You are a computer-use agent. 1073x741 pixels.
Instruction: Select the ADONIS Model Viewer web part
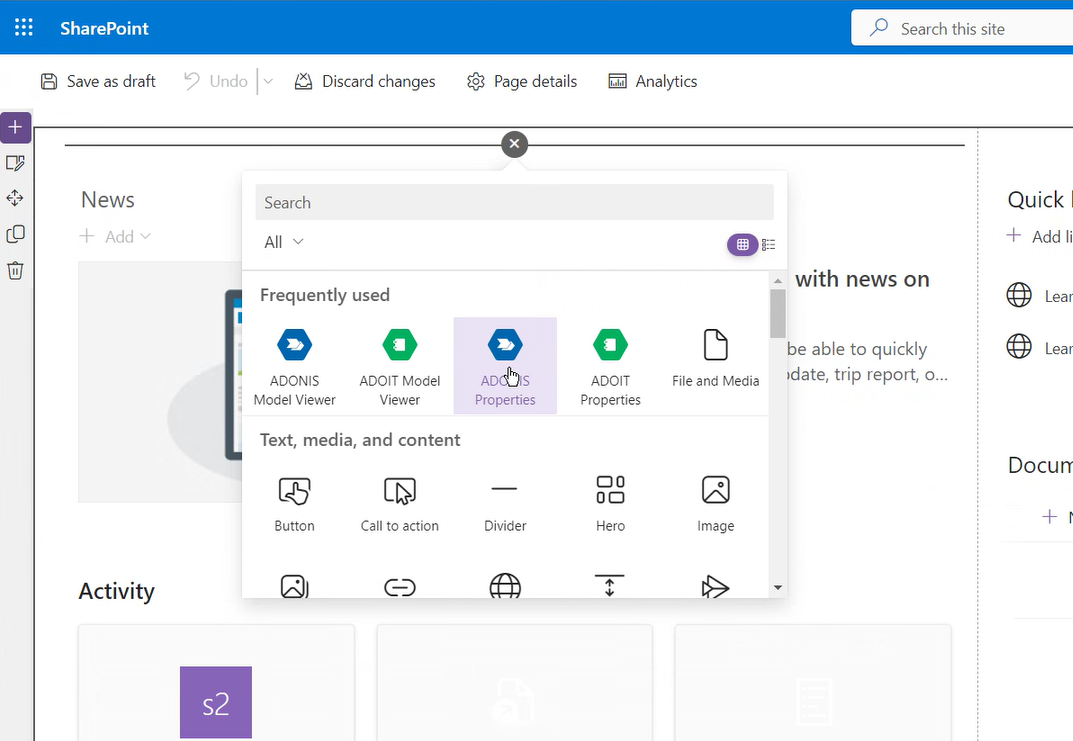coord(295,367)
